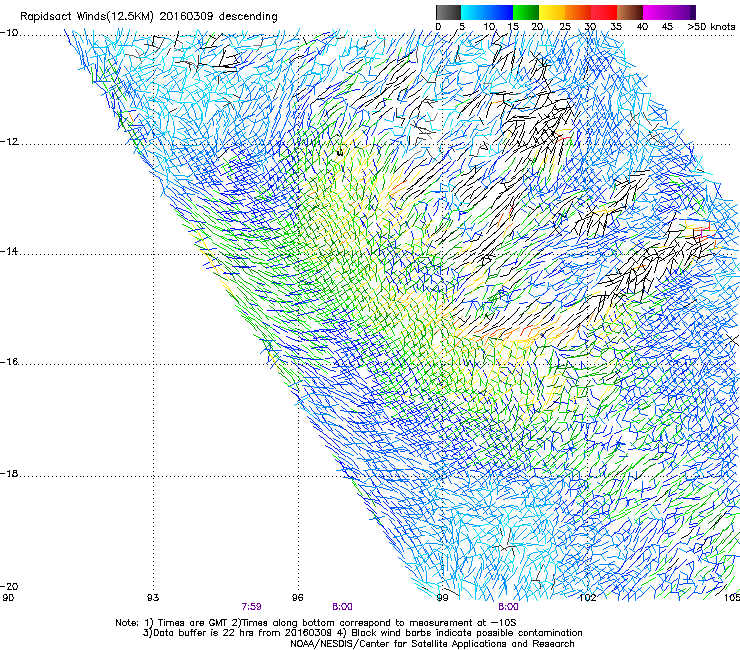Select the '-12' latitude axis label
740x650 pixels.
pos(9,142)
